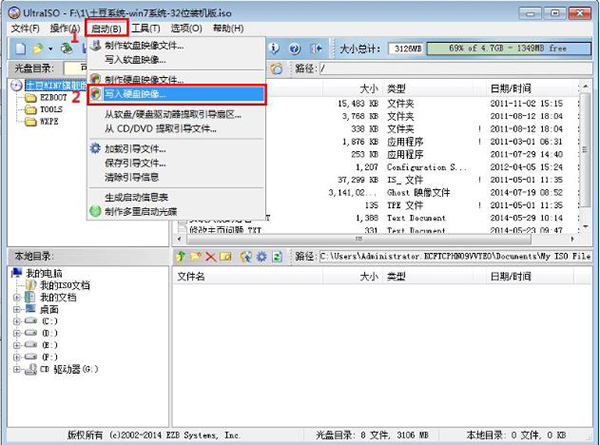Choose 清除引导信息 menu entry
The width and height of the screenshot is (600, 445).
click(x=176, y=178)
